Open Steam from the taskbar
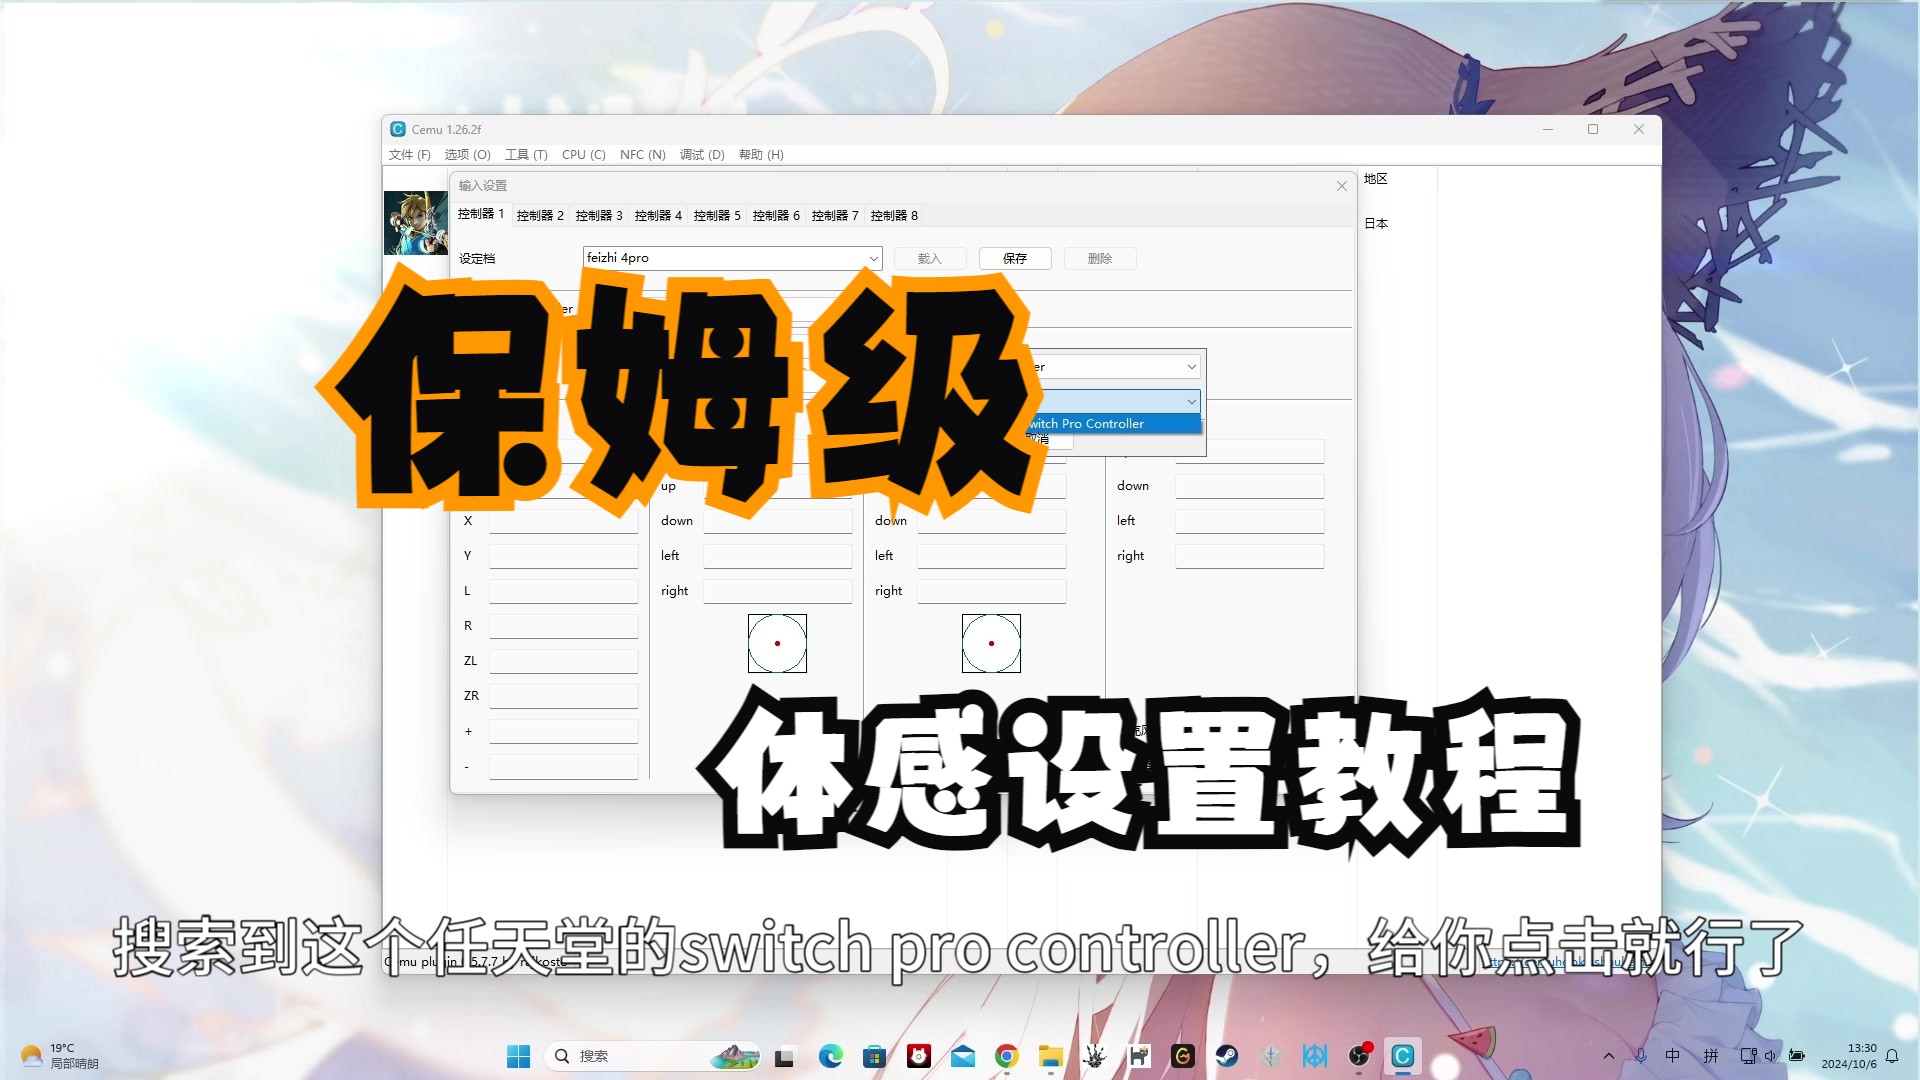 click(x=1227, y=1056)
